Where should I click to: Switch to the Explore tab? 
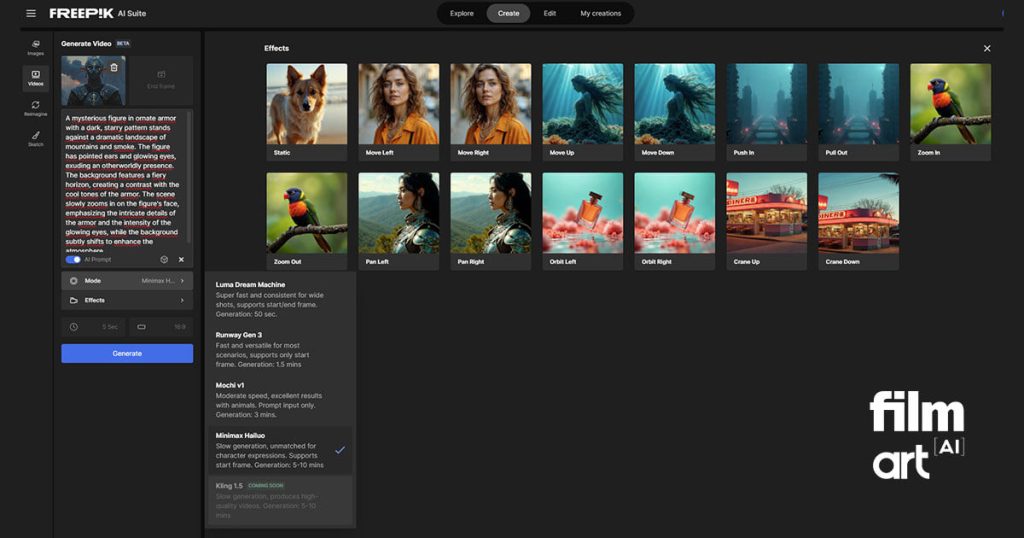click(462, 13)
